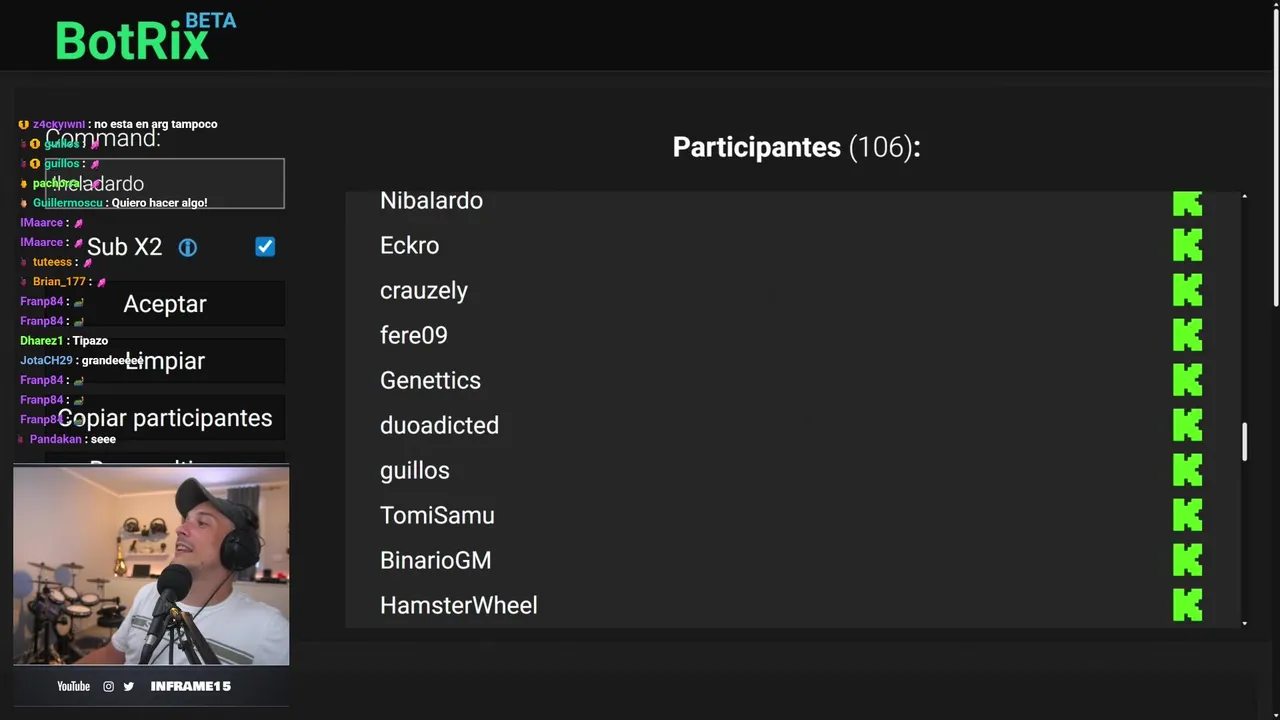This screenshot has height=720, width=1280.
Task: Click the BotRix BETA logo
Action: (x=145, y=38)
